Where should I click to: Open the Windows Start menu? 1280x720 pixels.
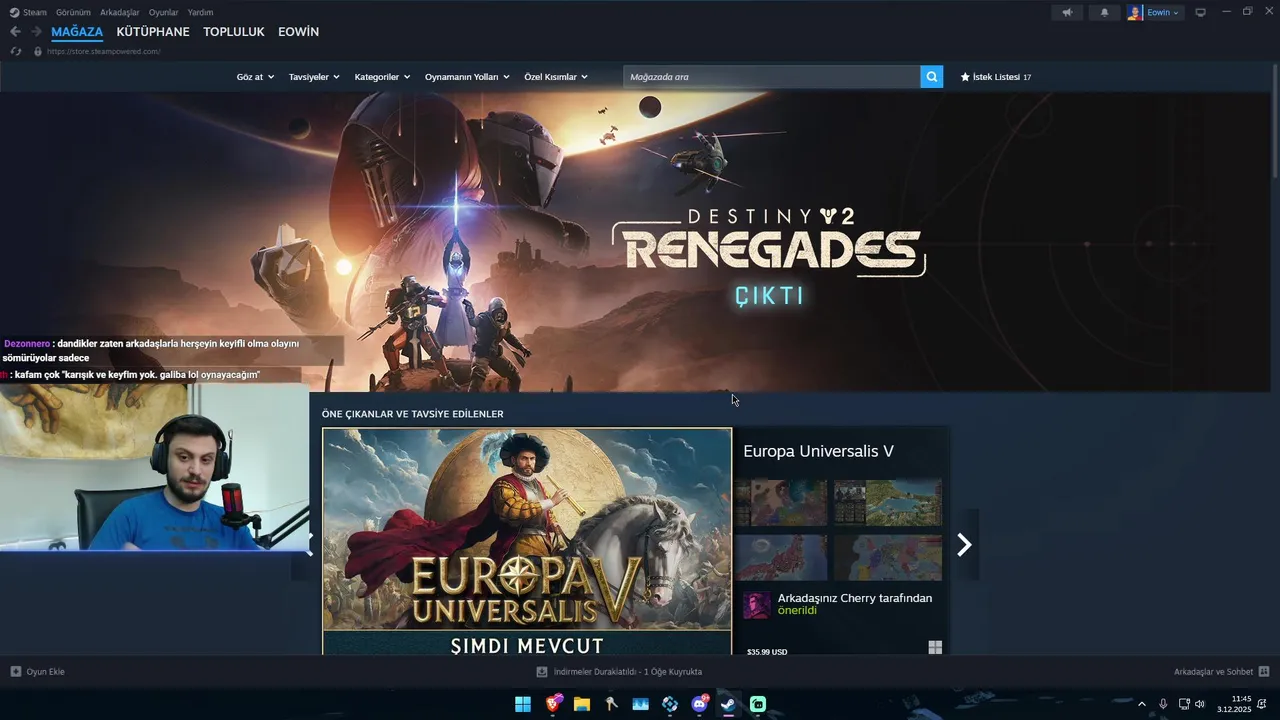tap(523, 704)
